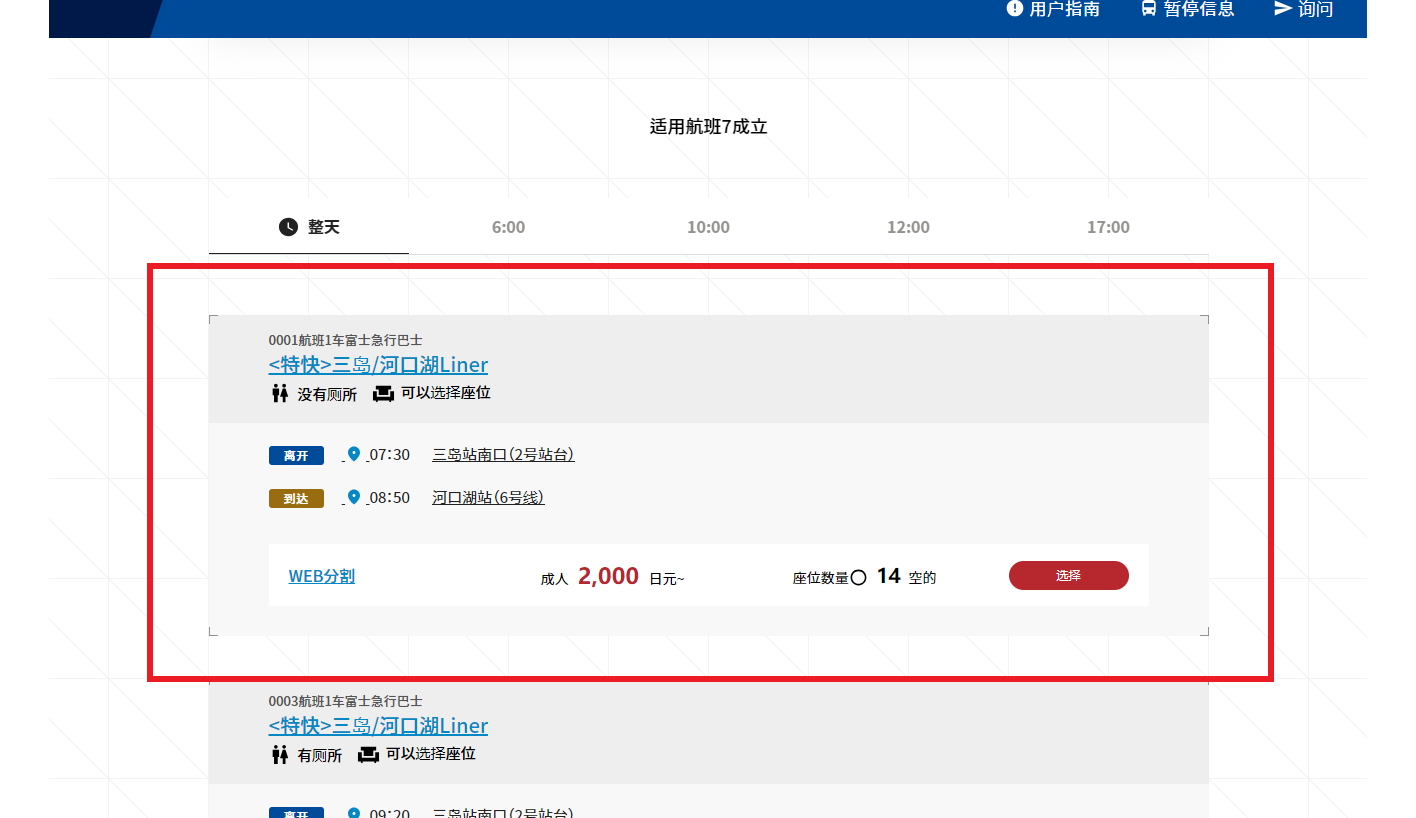Image resolution: width=1416 pixels, height=818 pixels.
Task: Click the restroom icon beside 有厕所
Action: 280,754
